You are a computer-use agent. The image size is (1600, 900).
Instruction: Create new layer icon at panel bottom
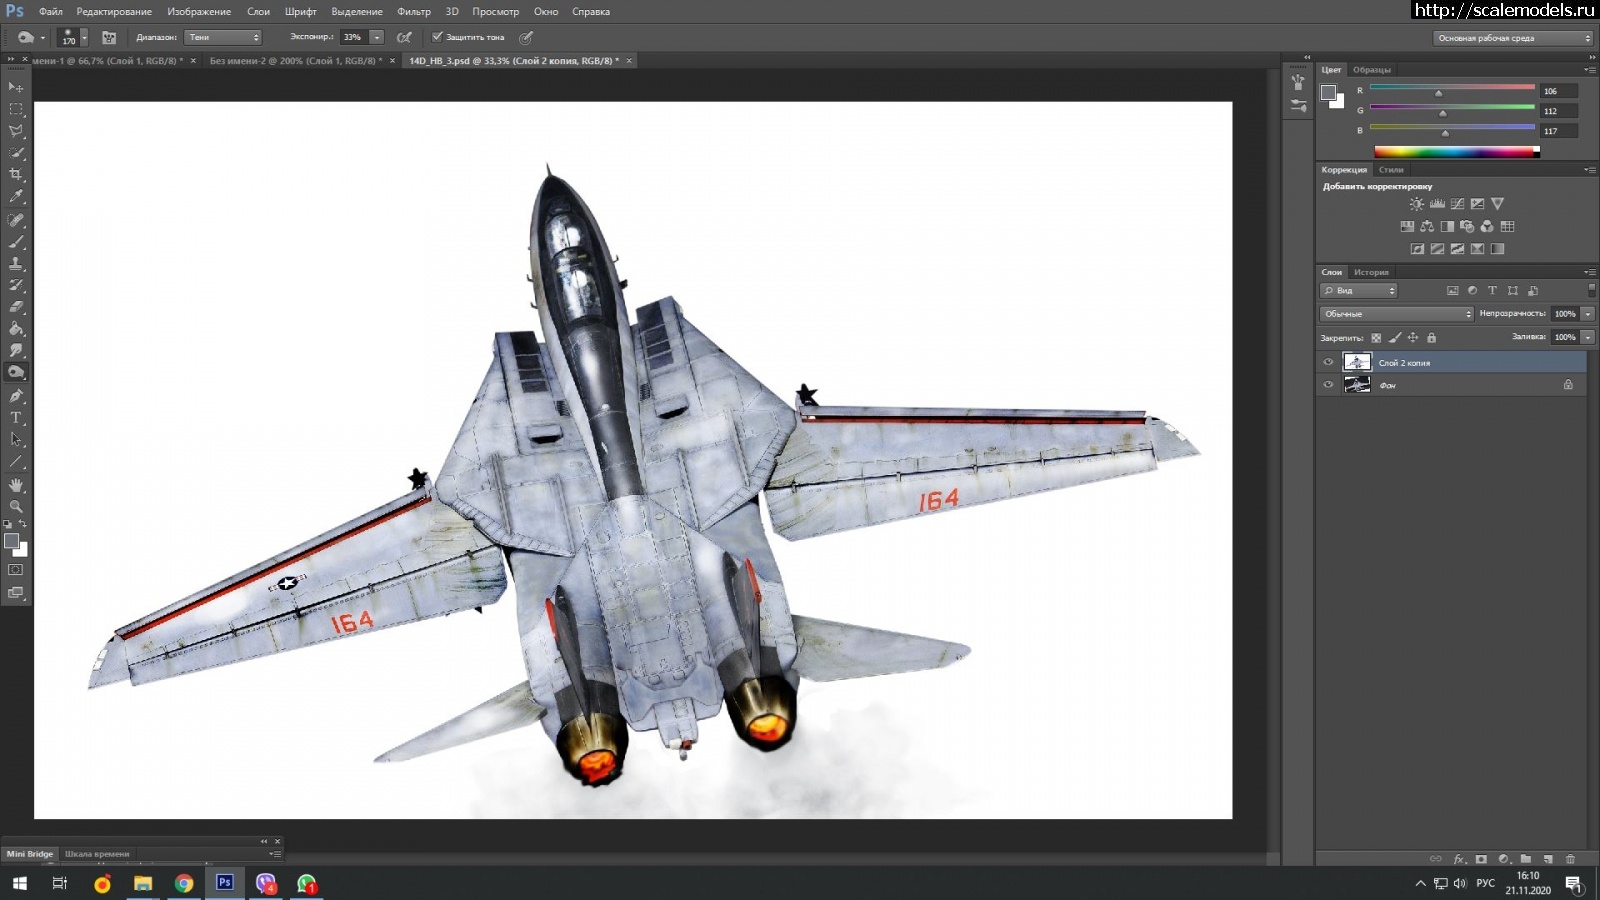pyautogui.click(x=1548, y=859)
